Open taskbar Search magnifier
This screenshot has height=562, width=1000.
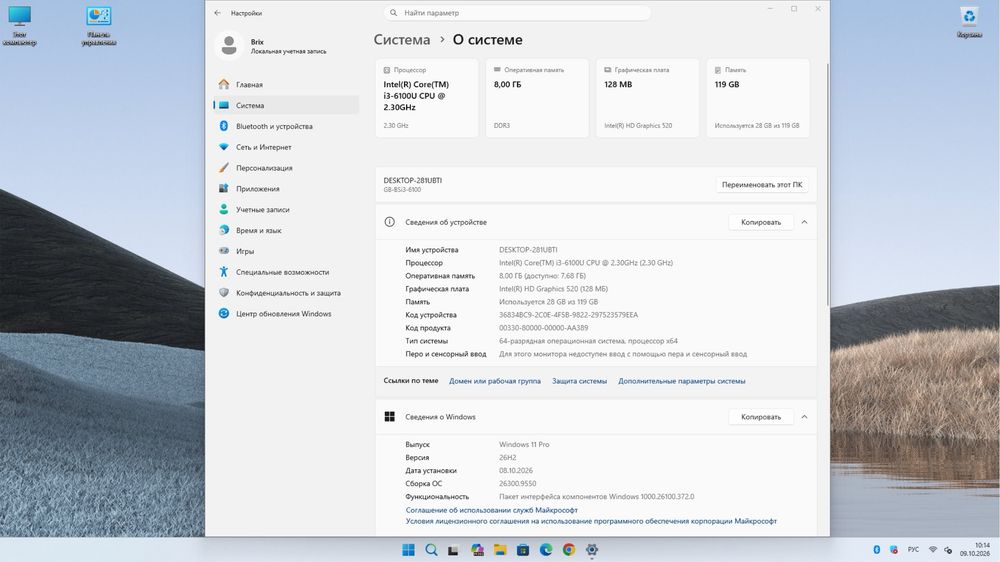431,550
